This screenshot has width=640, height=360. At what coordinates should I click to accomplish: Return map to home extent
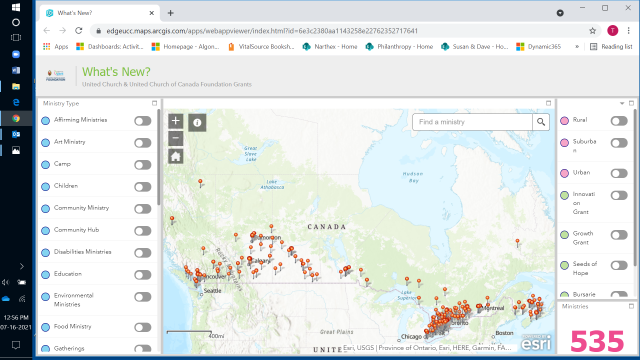pos(176,156)
